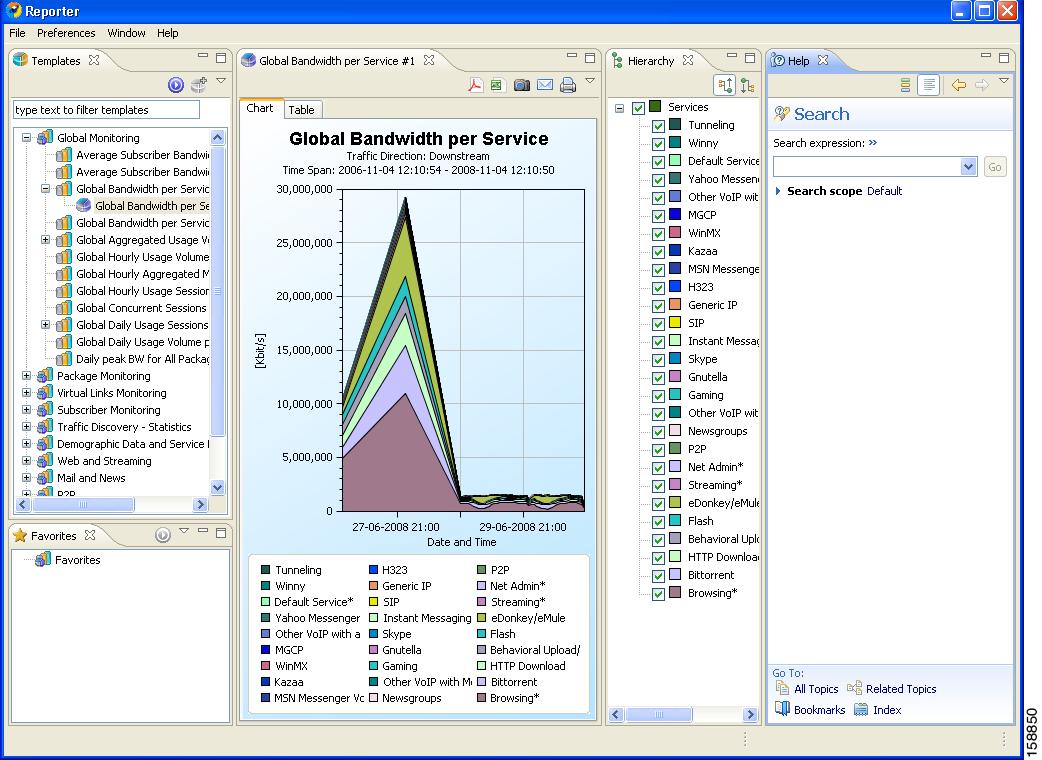Disable the Bittorrent service checkbox
1042x760 pixels.
coord(658,576)
